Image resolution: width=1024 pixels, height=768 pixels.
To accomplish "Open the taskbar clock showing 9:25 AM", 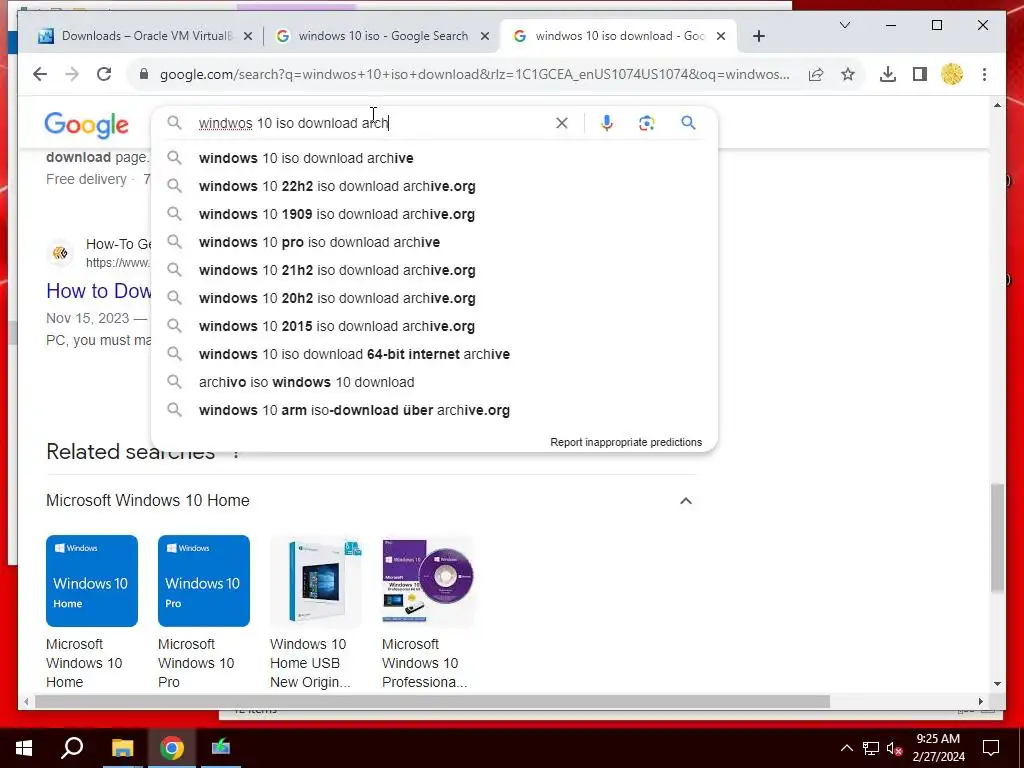I will pos(938,748).
